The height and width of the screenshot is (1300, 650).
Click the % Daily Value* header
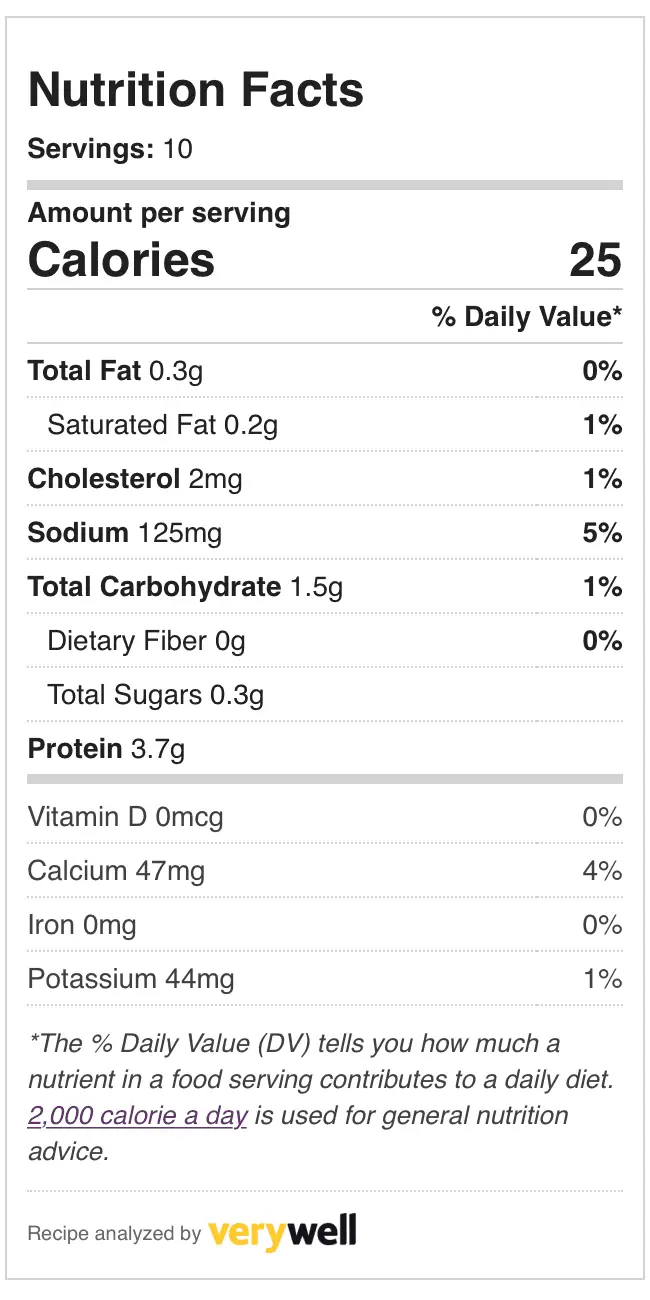pyautogui.click(x=527, y=317)
